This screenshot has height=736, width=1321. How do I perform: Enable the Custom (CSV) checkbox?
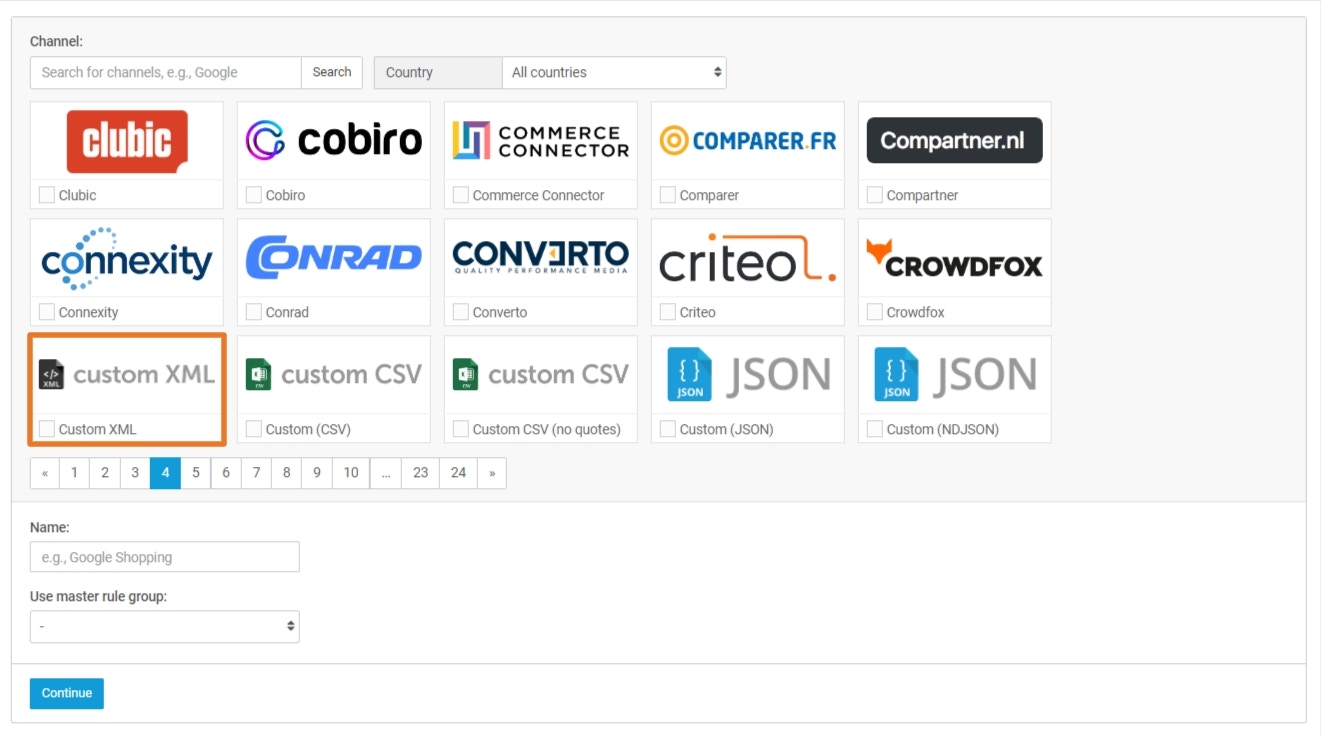254,429
